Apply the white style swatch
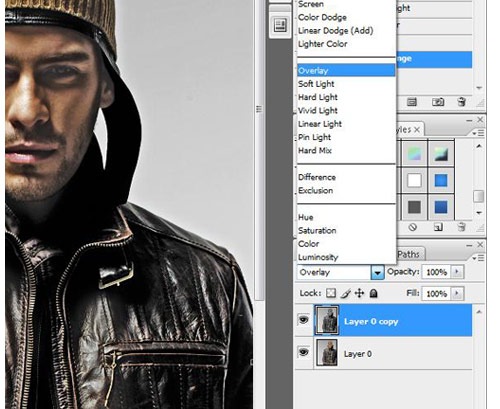The height and width of the screenshot is (409, 500). pos(414,180)
